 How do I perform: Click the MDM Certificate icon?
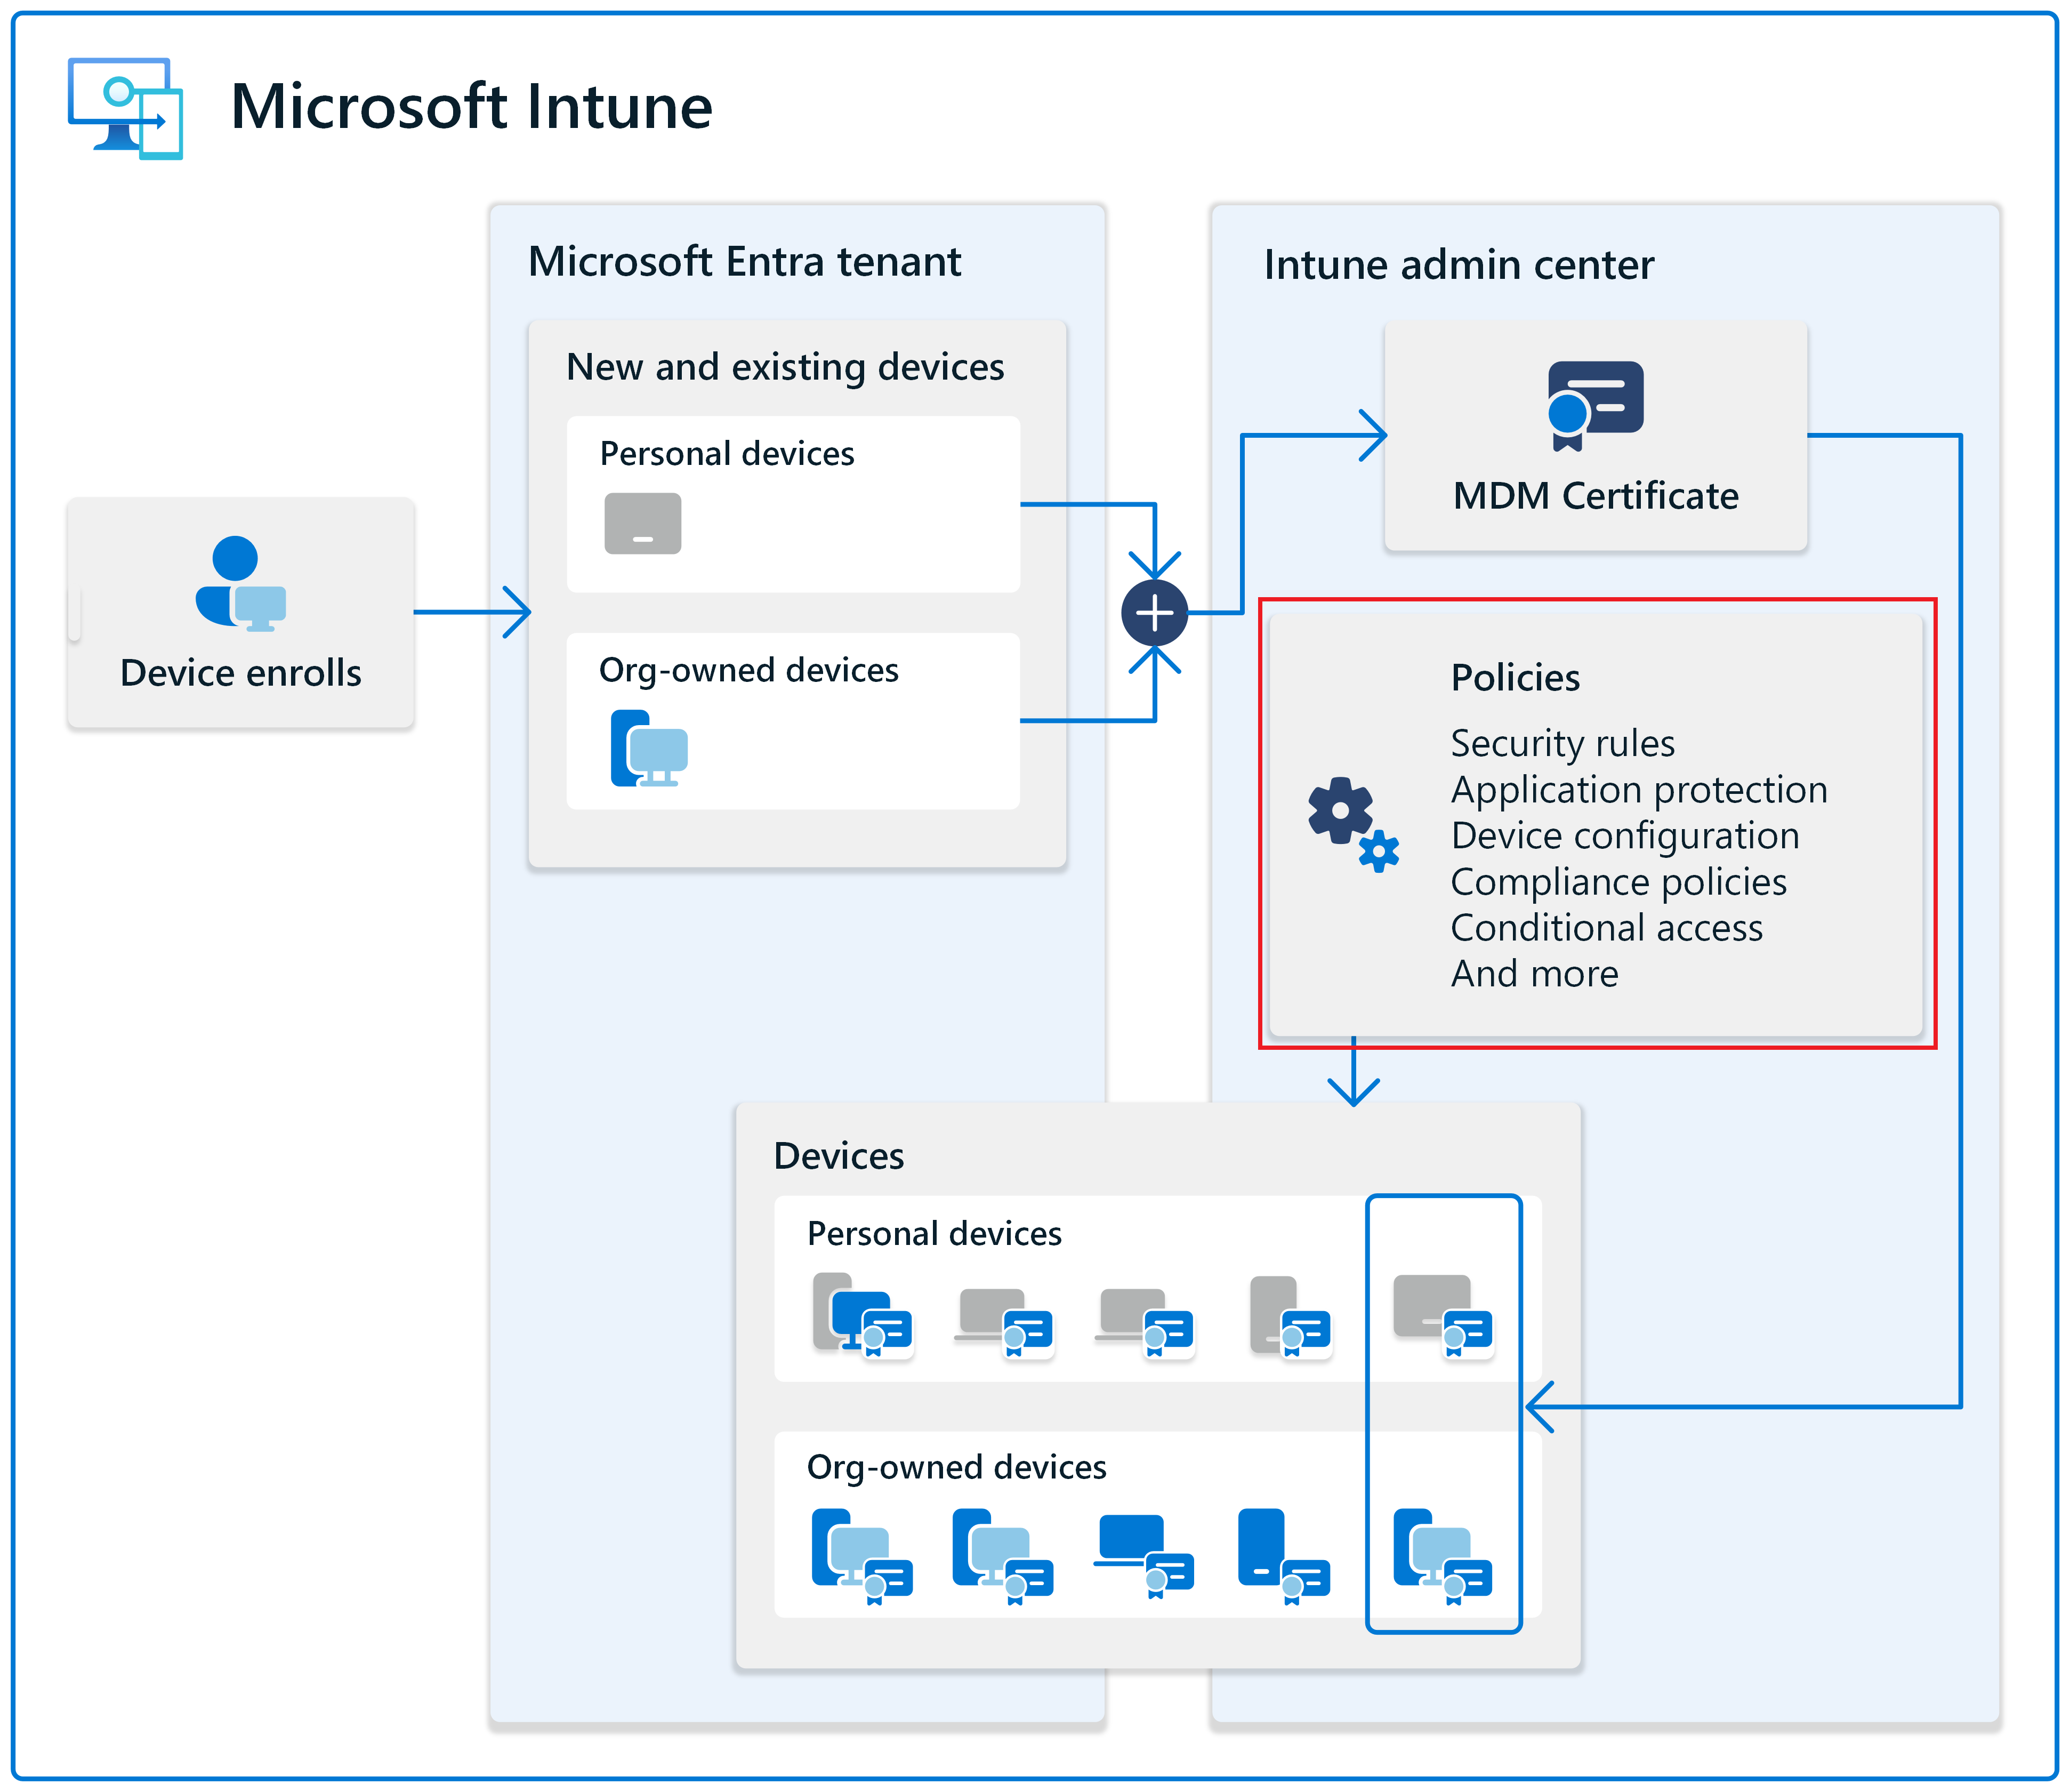(x=1595, y=406)
